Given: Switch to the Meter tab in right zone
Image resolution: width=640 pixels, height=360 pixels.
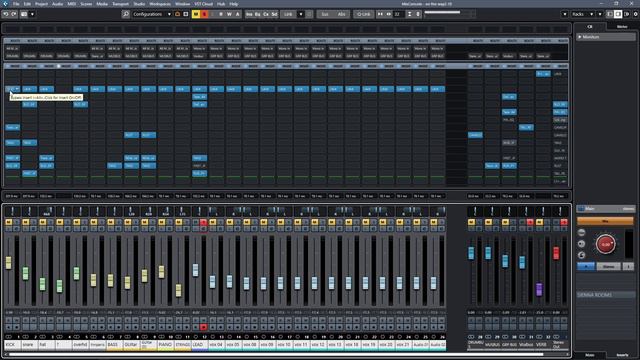Looking at the screenshot, I should 622,27.
